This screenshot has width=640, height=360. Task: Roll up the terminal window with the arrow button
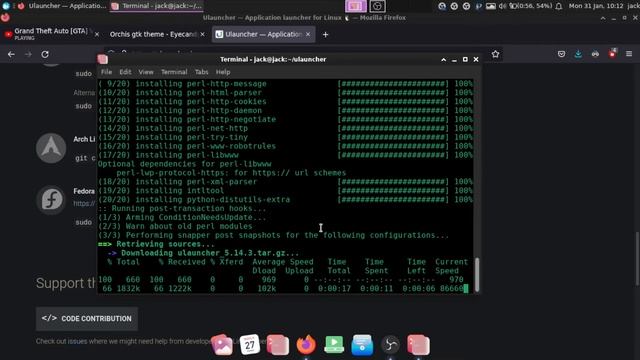(x=444, y=60)
